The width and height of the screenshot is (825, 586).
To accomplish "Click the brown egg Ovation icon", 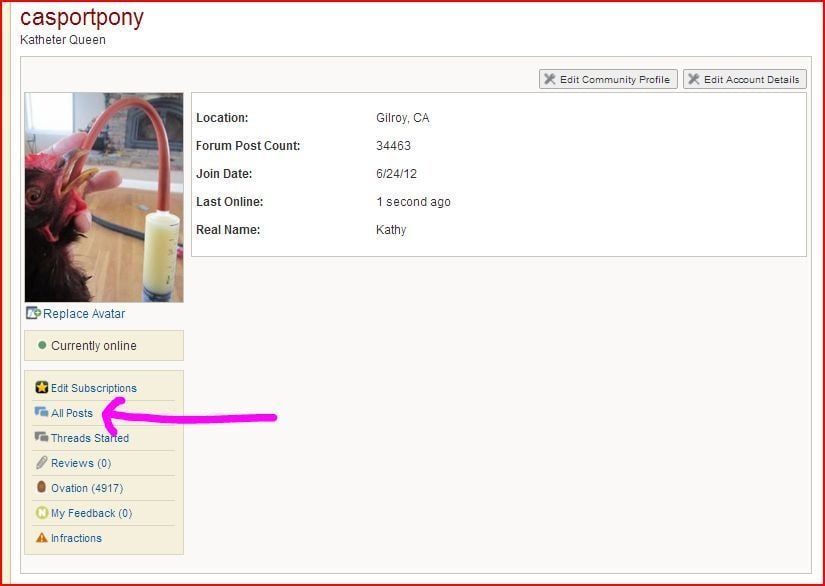I will point(41,488).
